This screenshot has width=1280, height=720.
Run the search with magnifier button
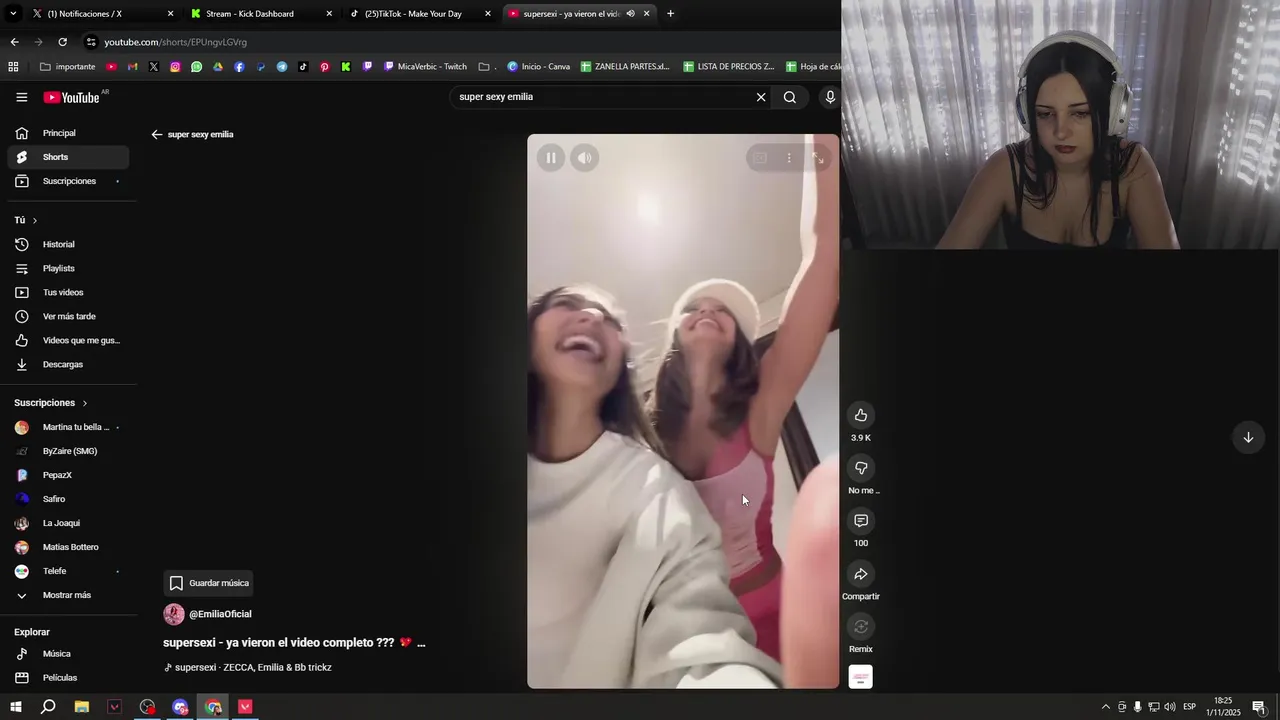click(790, 97)
